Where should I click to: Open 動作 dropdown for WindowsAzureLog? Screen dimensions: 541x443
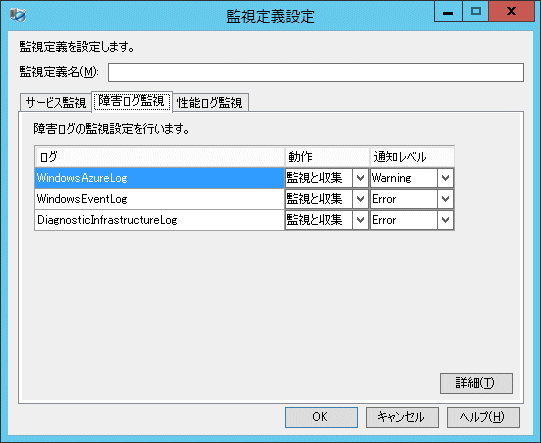[360, 178]
